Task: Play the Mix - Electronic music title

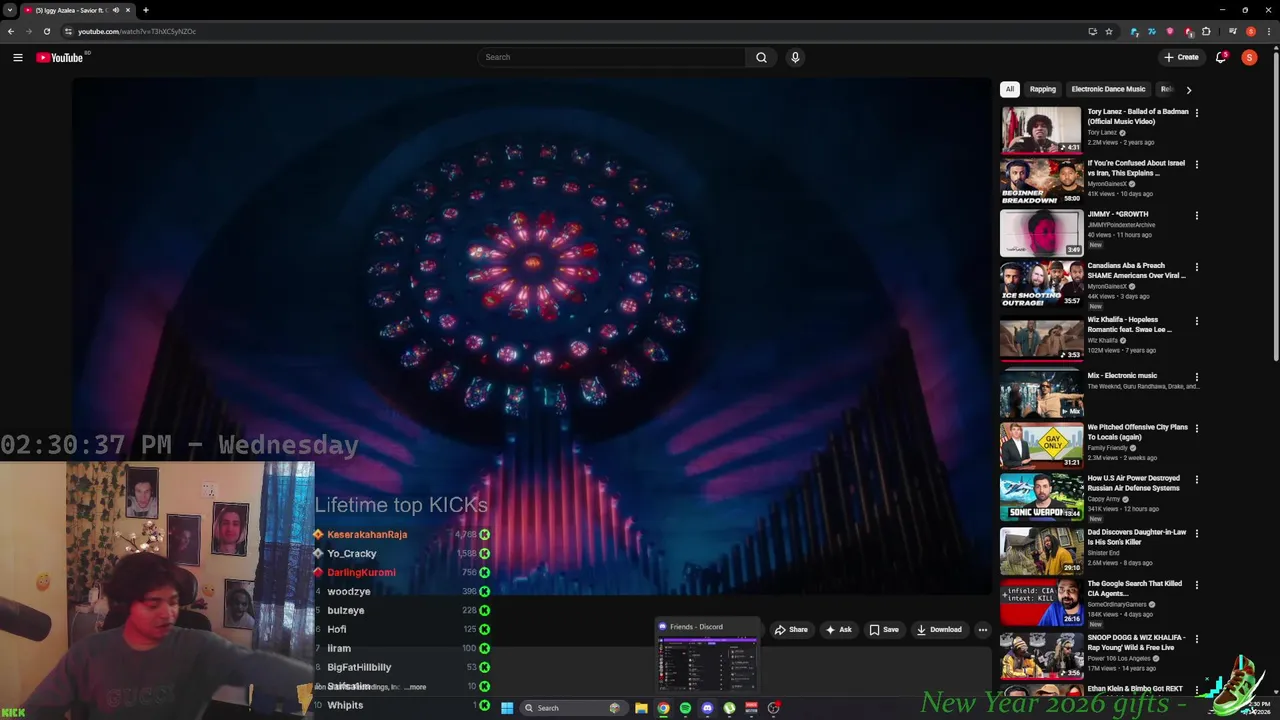Action: pyautogui.click(x=1122, y=376)
